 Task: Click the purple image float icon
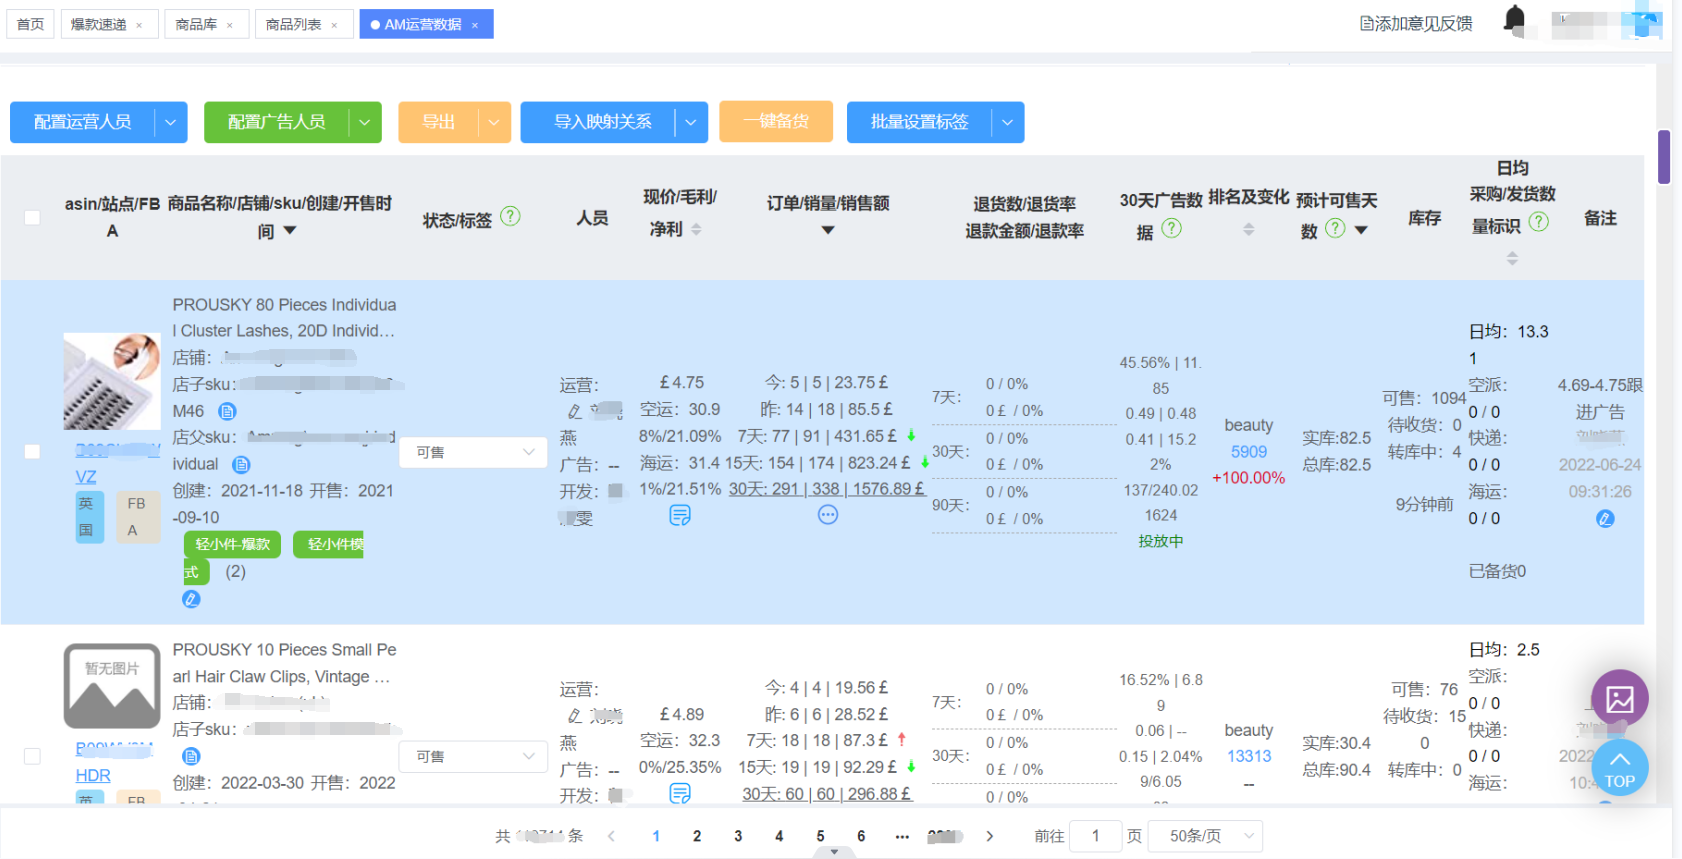(x=1619, y=698)
